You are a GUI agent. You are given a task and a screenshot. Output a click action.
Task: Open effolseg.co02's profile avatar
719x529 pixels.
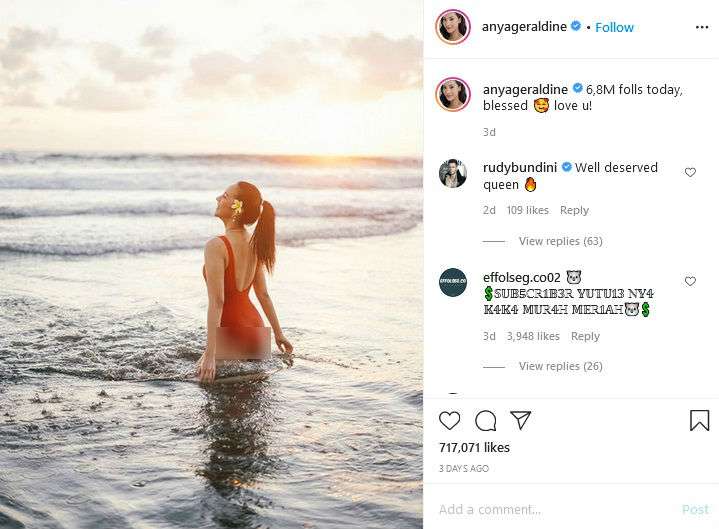pos(453,283)
